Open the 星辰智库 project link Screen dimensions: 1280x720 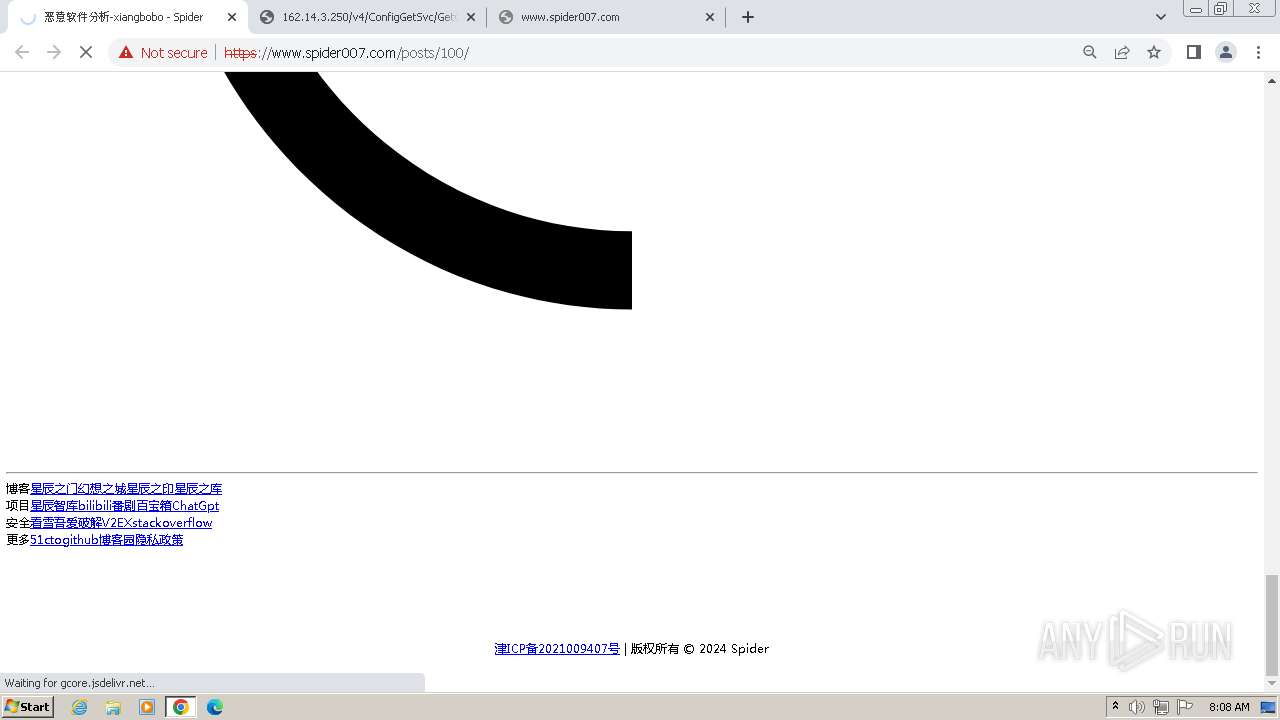coord(54,506)
